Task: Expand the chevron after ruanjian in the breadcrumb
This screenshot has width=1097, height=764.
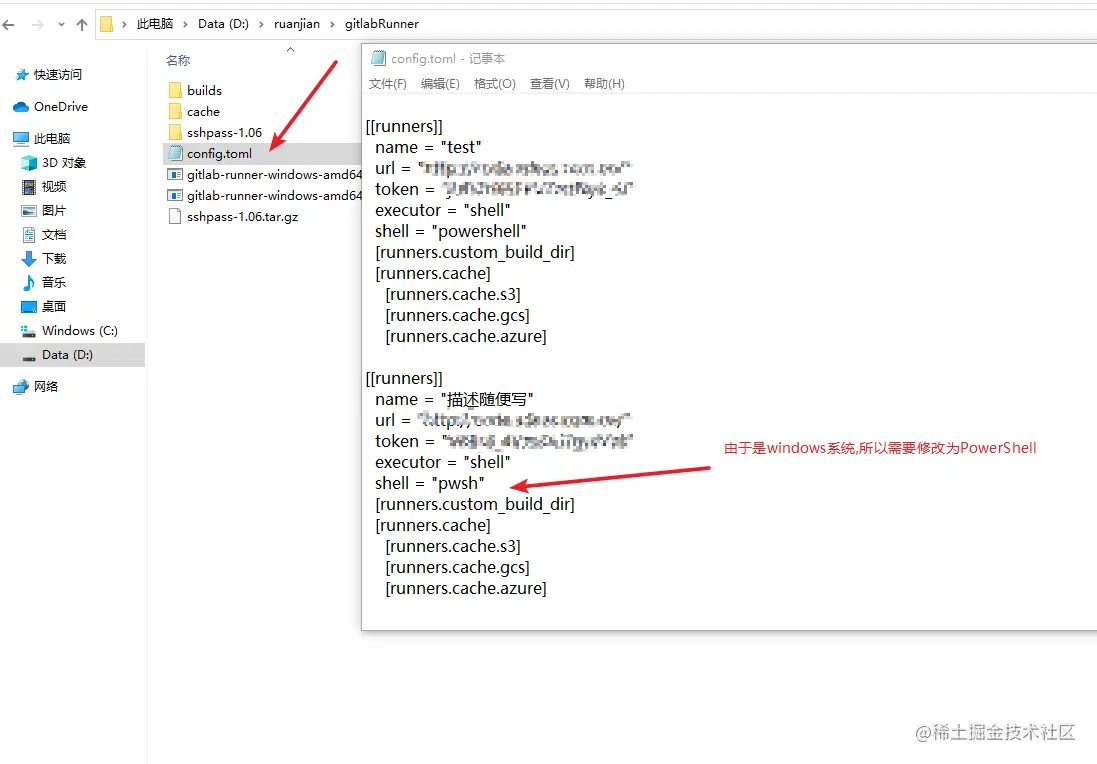Action: (x=332, y=24)
